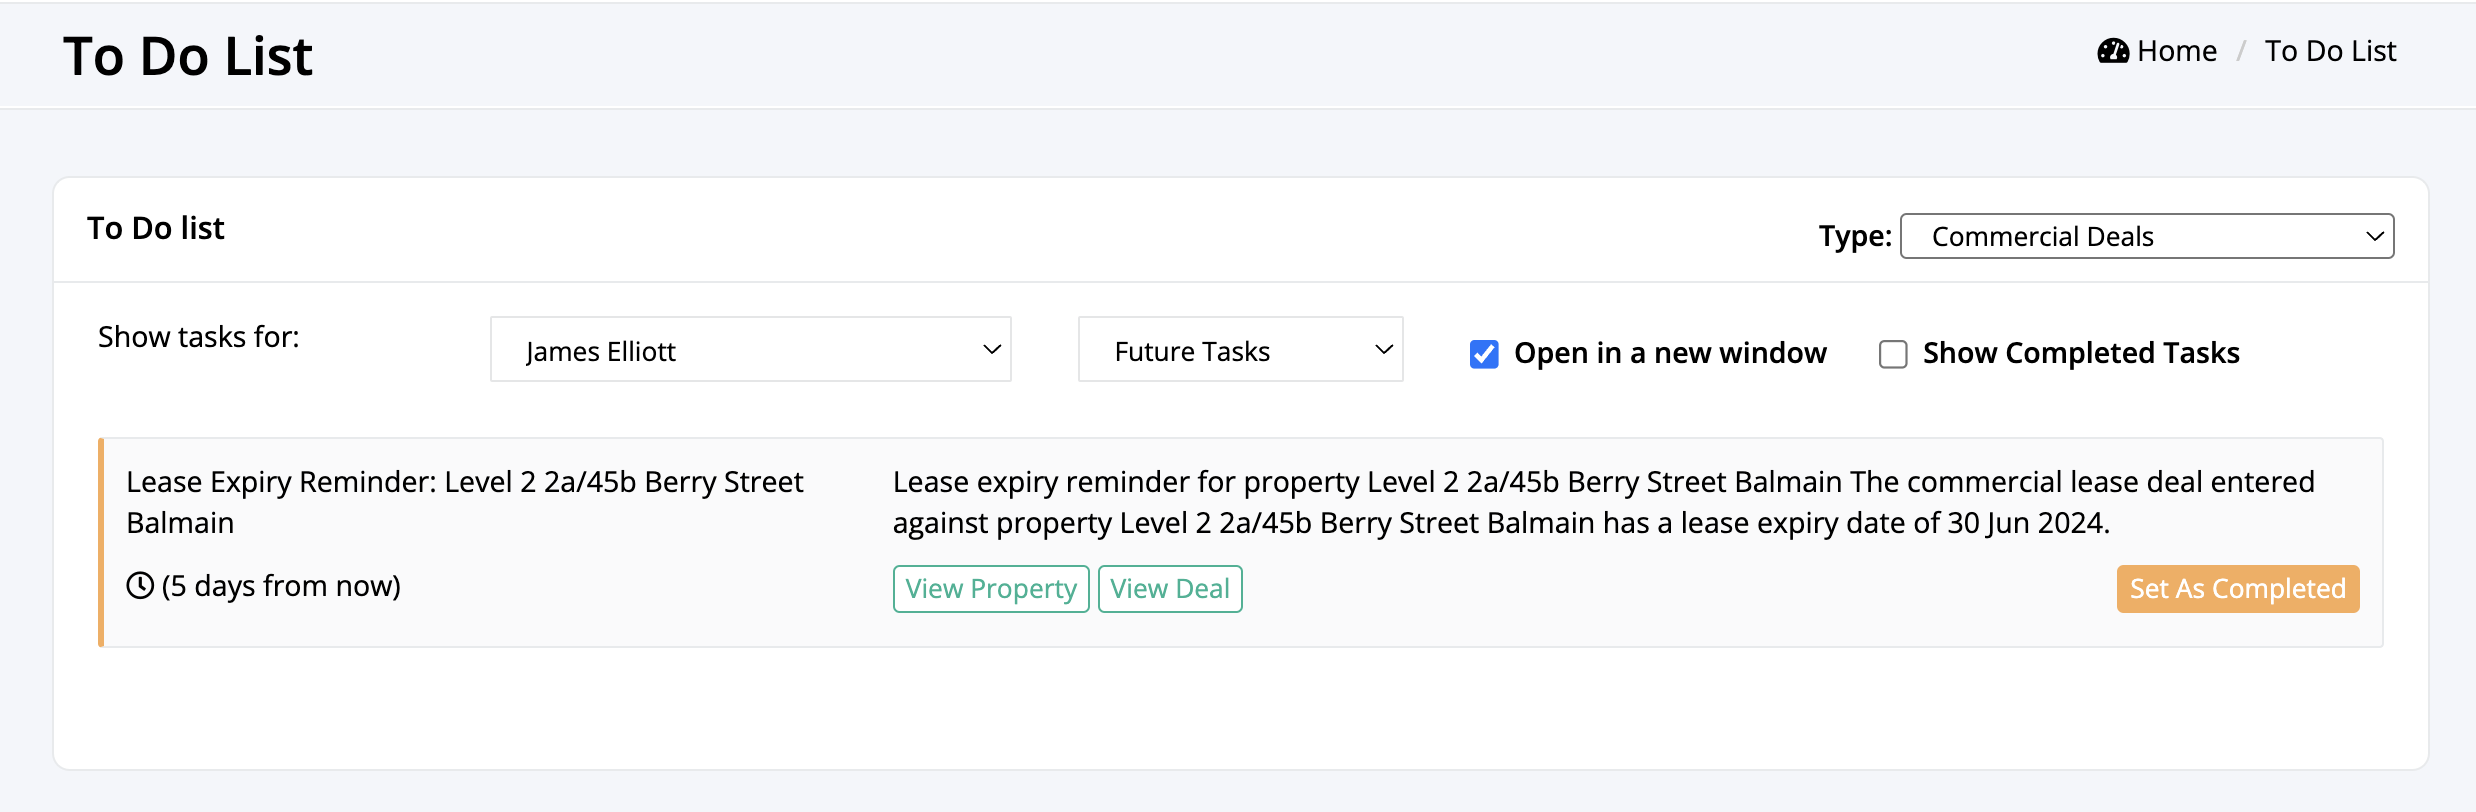
Task: Click the View Property button
Action: [x=991, y=589]
